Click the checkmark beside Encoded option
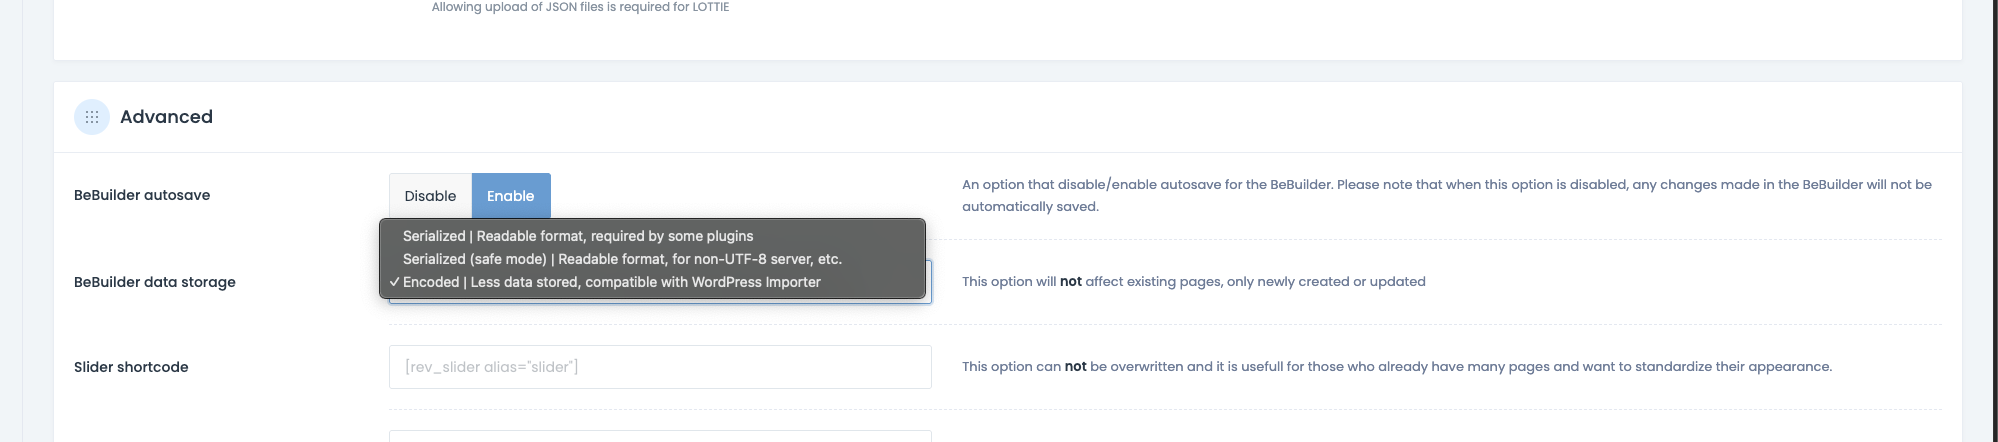The image size is (1998, 442). coord(395,283)
